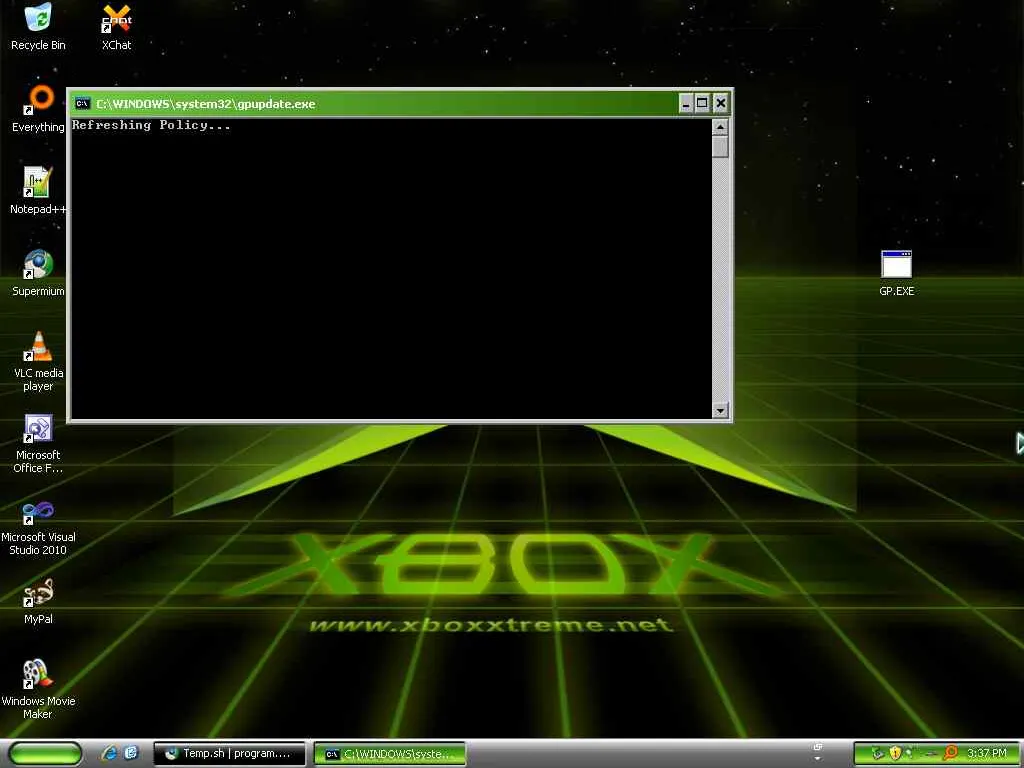Select the Supermium browser shortcut
The width and height of the screenshot is (1024, 768).
38,272
